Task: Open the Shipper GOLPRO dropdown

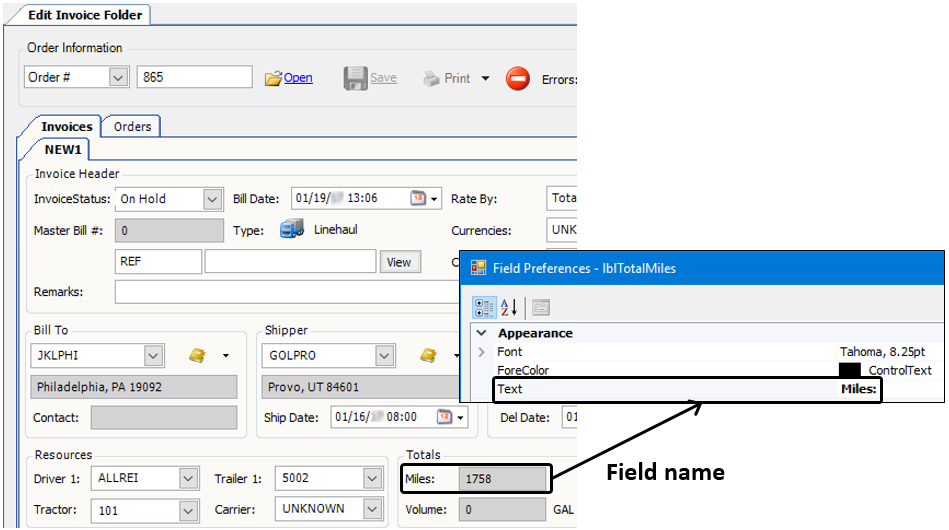Action: pos(384,356)
